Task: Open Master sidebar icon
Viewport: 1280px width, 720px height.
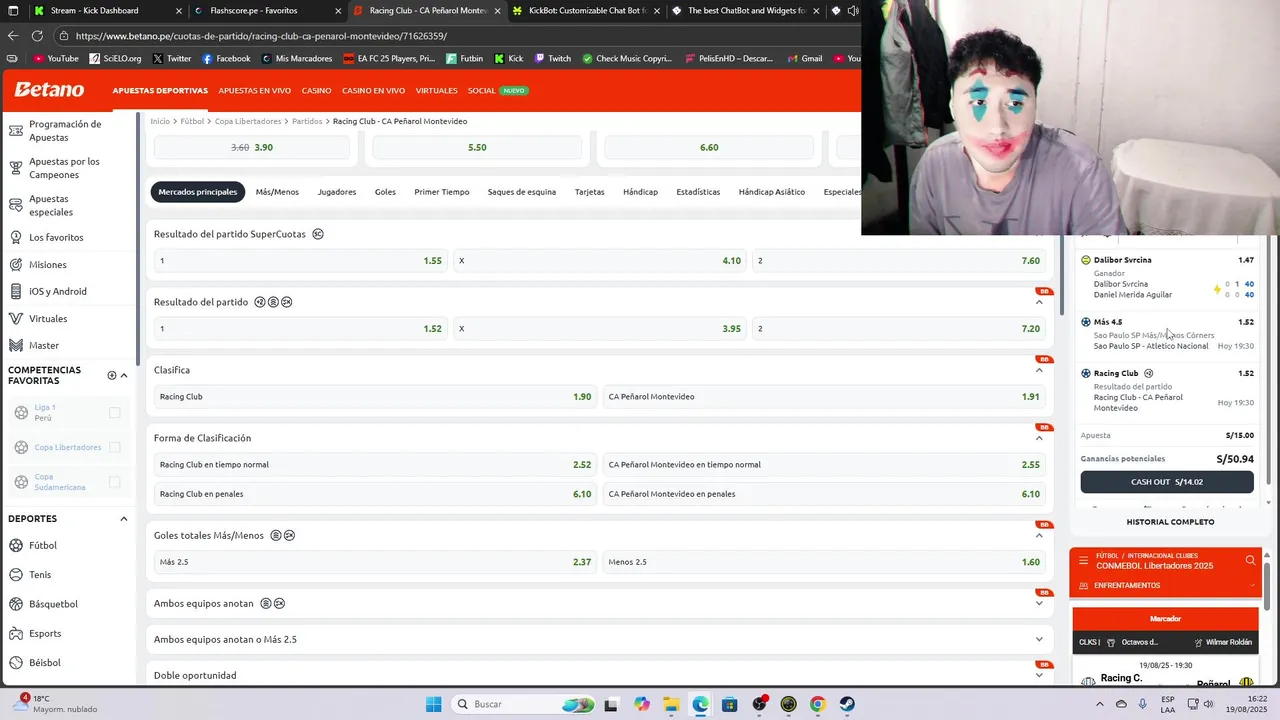Action: [16, 345]
